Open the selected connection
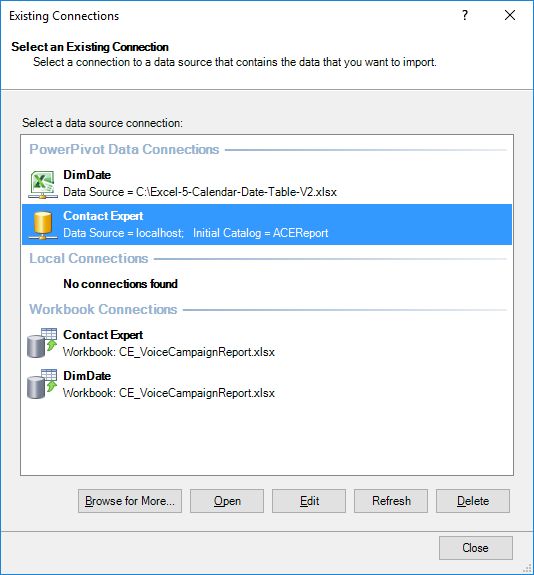 coord(227,501)
